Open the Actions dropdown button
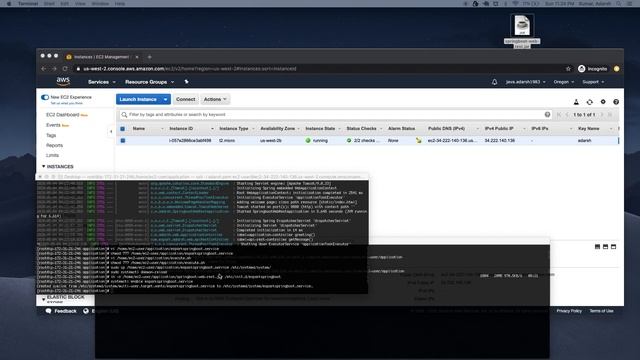Viewport: 640px width, 360px height. coord(215,99)
